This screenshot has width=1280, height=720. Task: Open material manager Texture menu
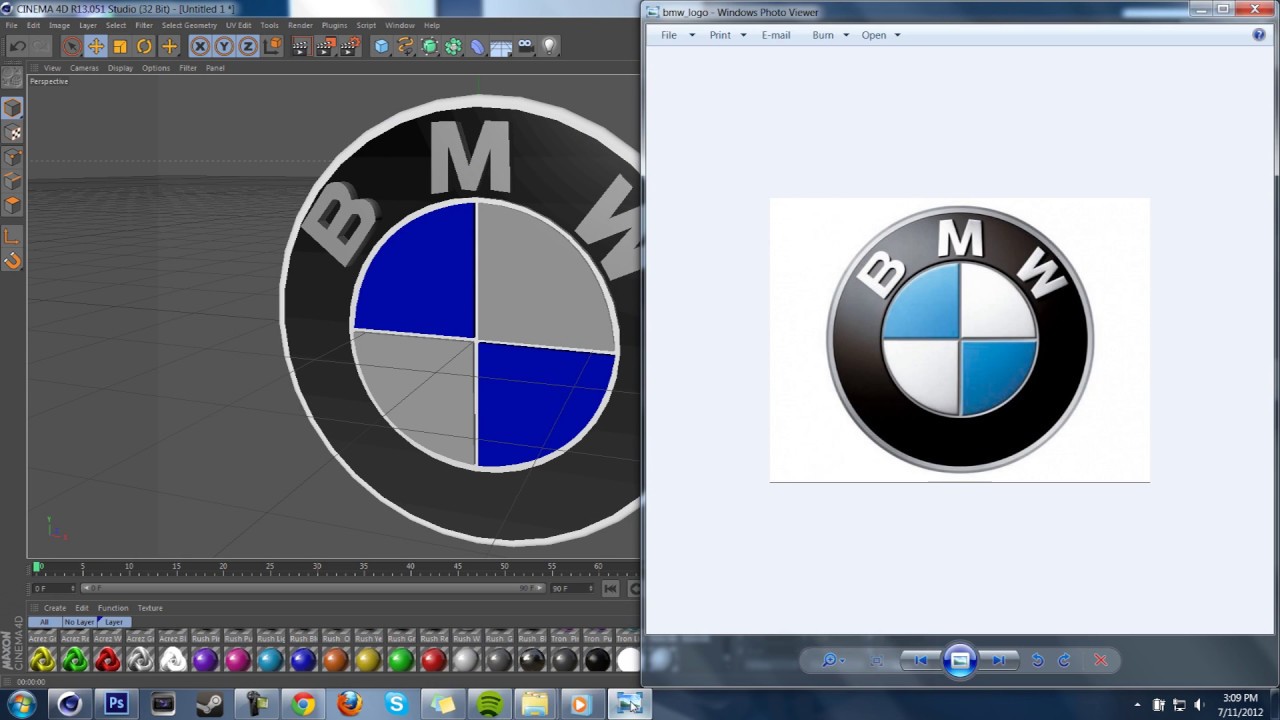coord(150,608)
